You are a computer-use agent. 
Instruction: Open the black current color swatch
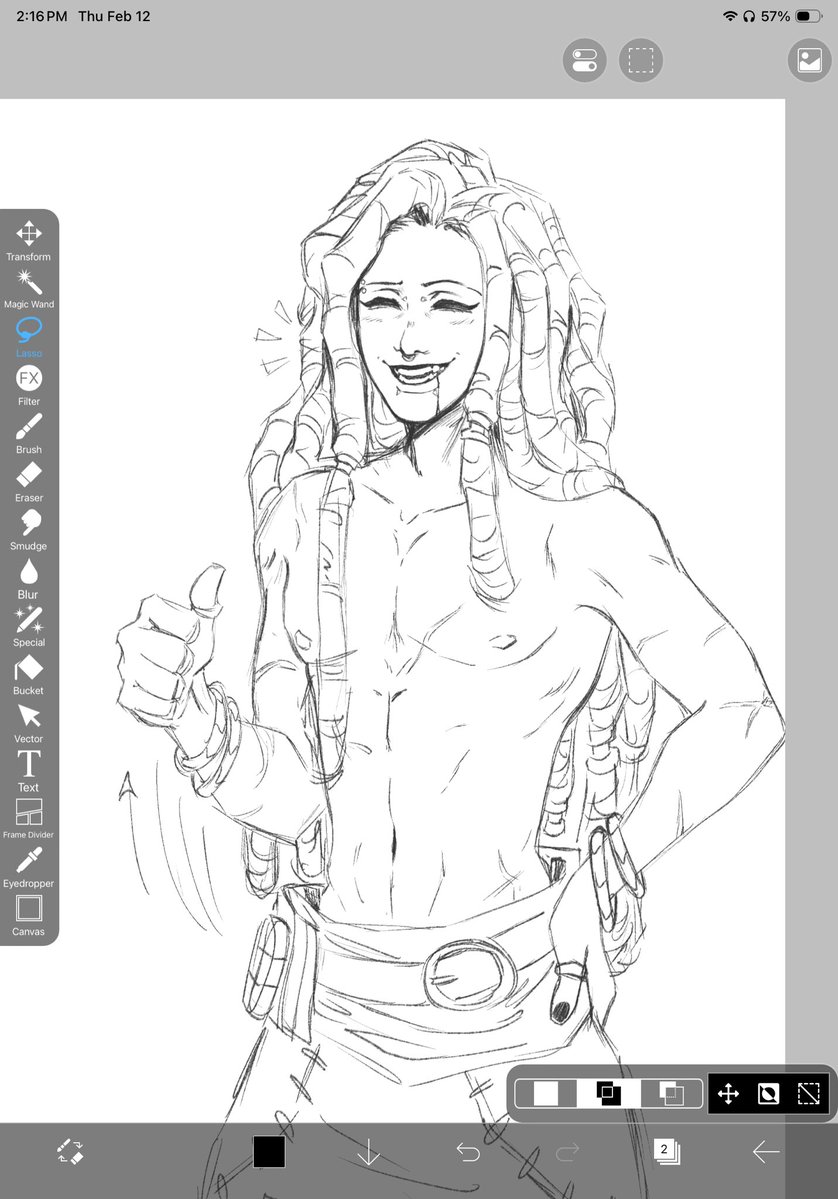click(x=269, y=1152)
